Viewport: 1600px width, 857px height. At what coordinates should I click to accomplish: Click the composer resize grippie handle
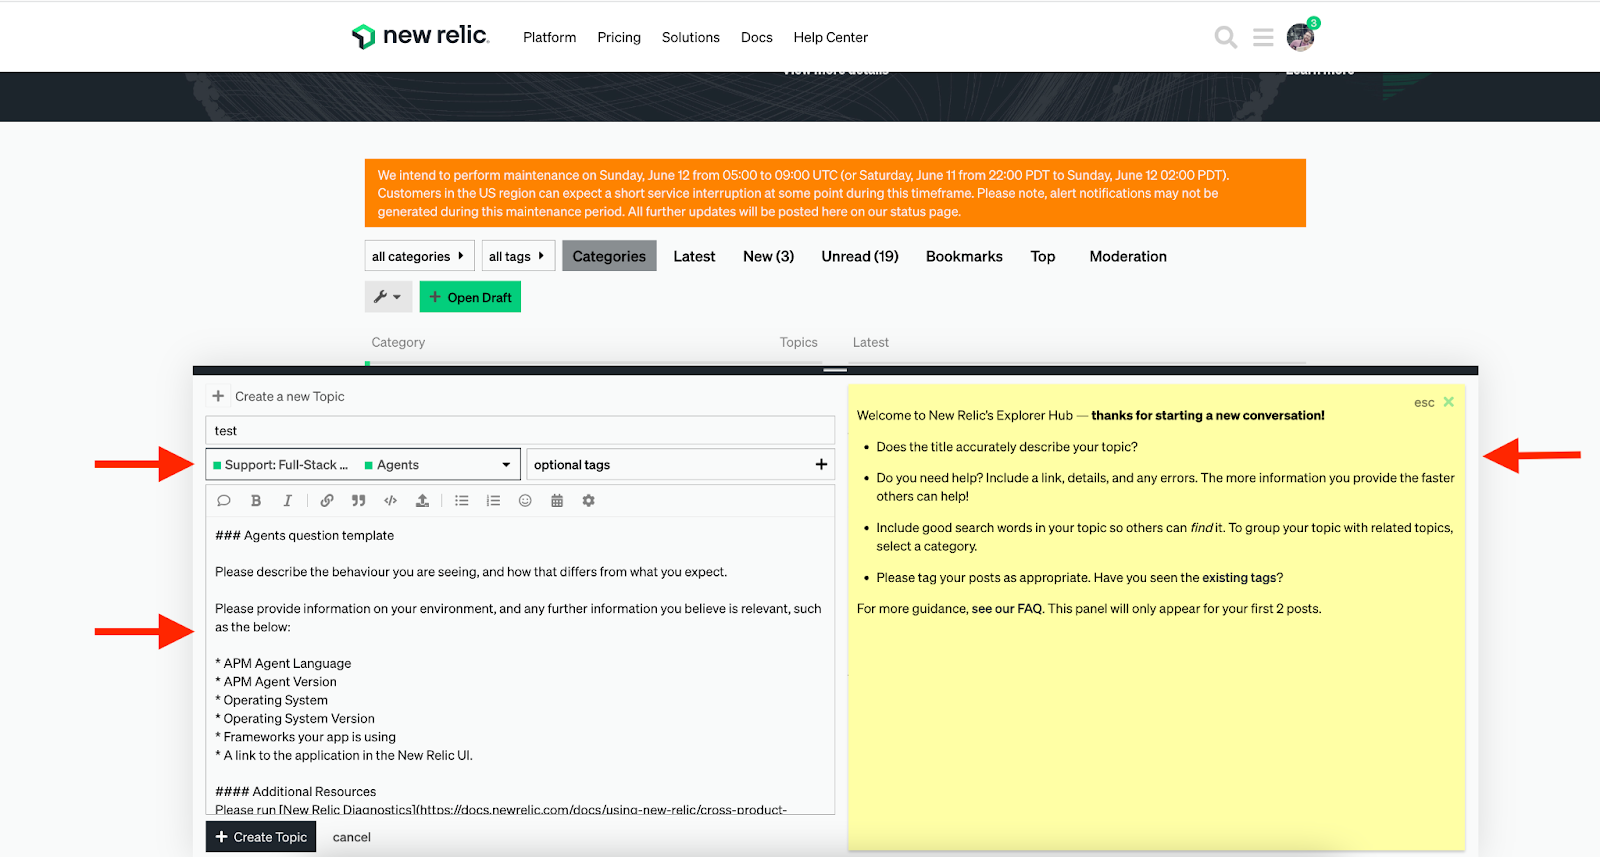(x=835, y=370)
